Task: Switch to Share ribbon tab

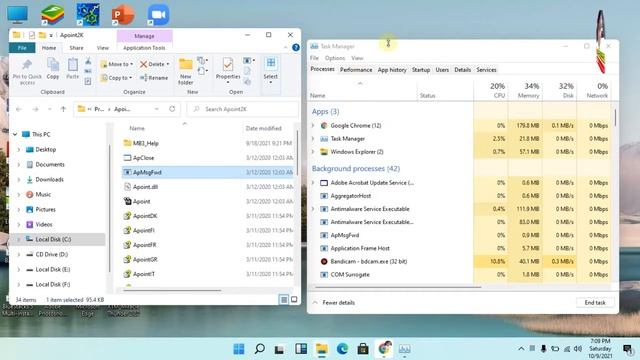Action: click(x=76, y=48)
